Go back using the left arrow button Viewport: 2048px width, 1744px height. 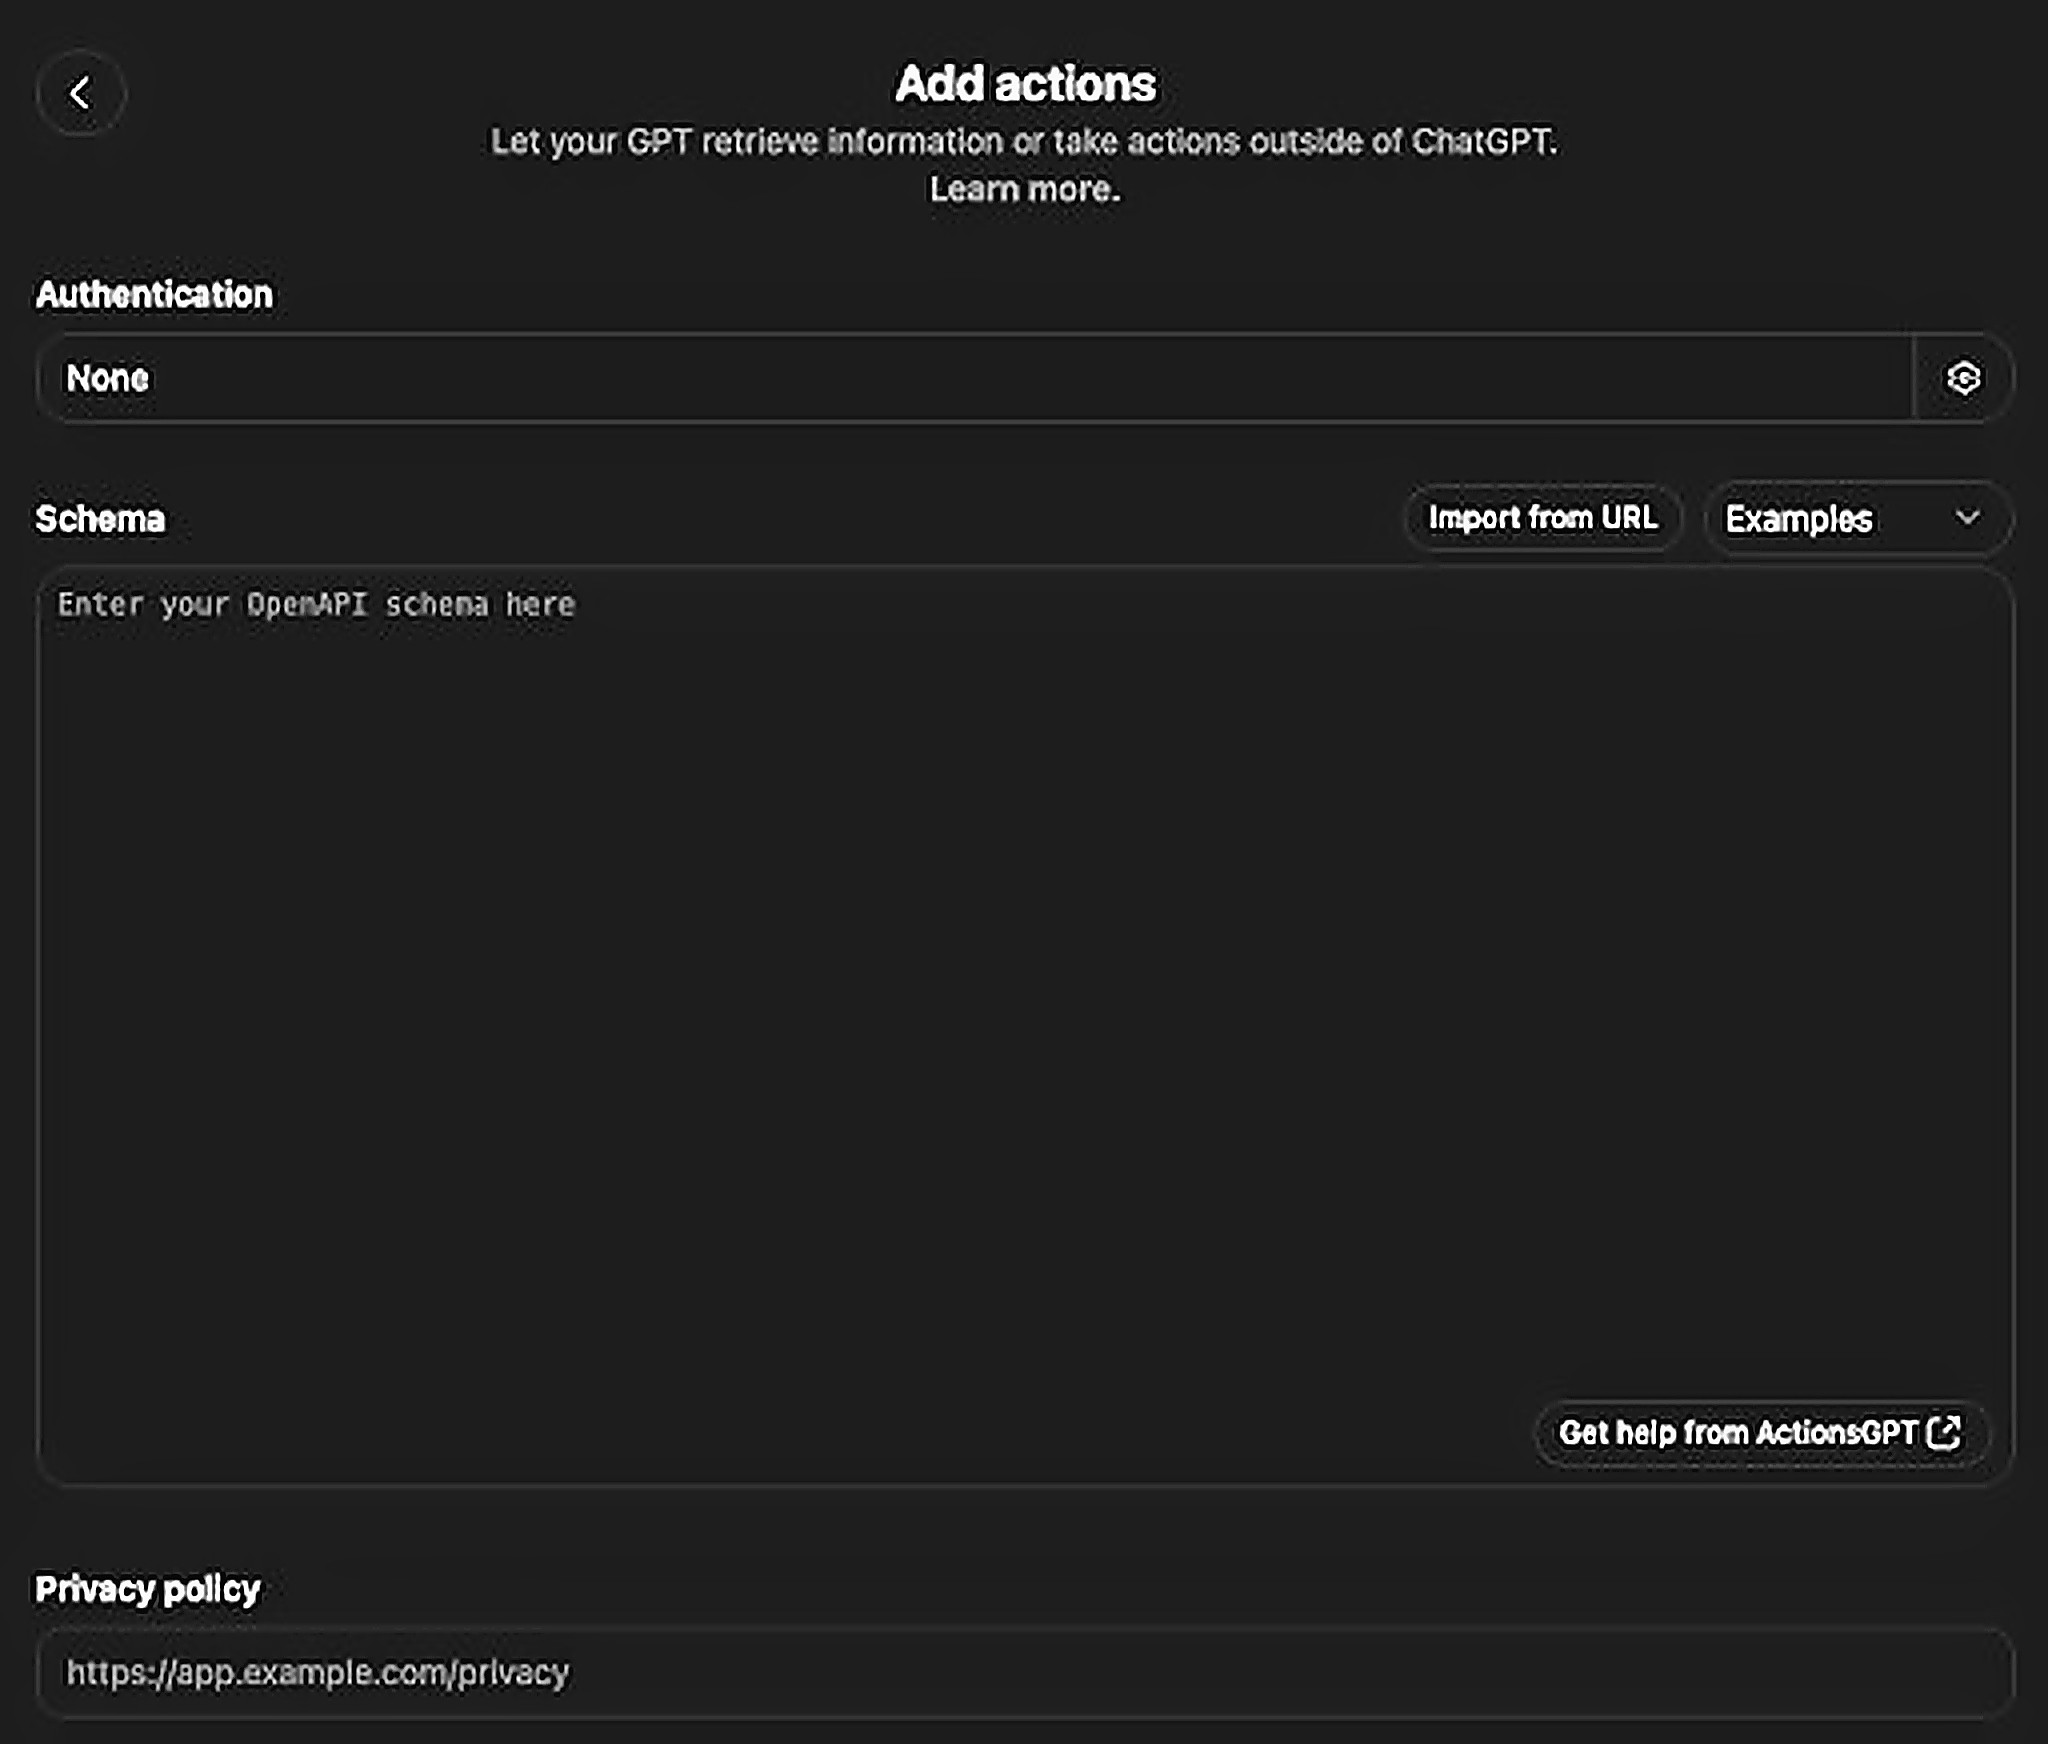point(80,93)
